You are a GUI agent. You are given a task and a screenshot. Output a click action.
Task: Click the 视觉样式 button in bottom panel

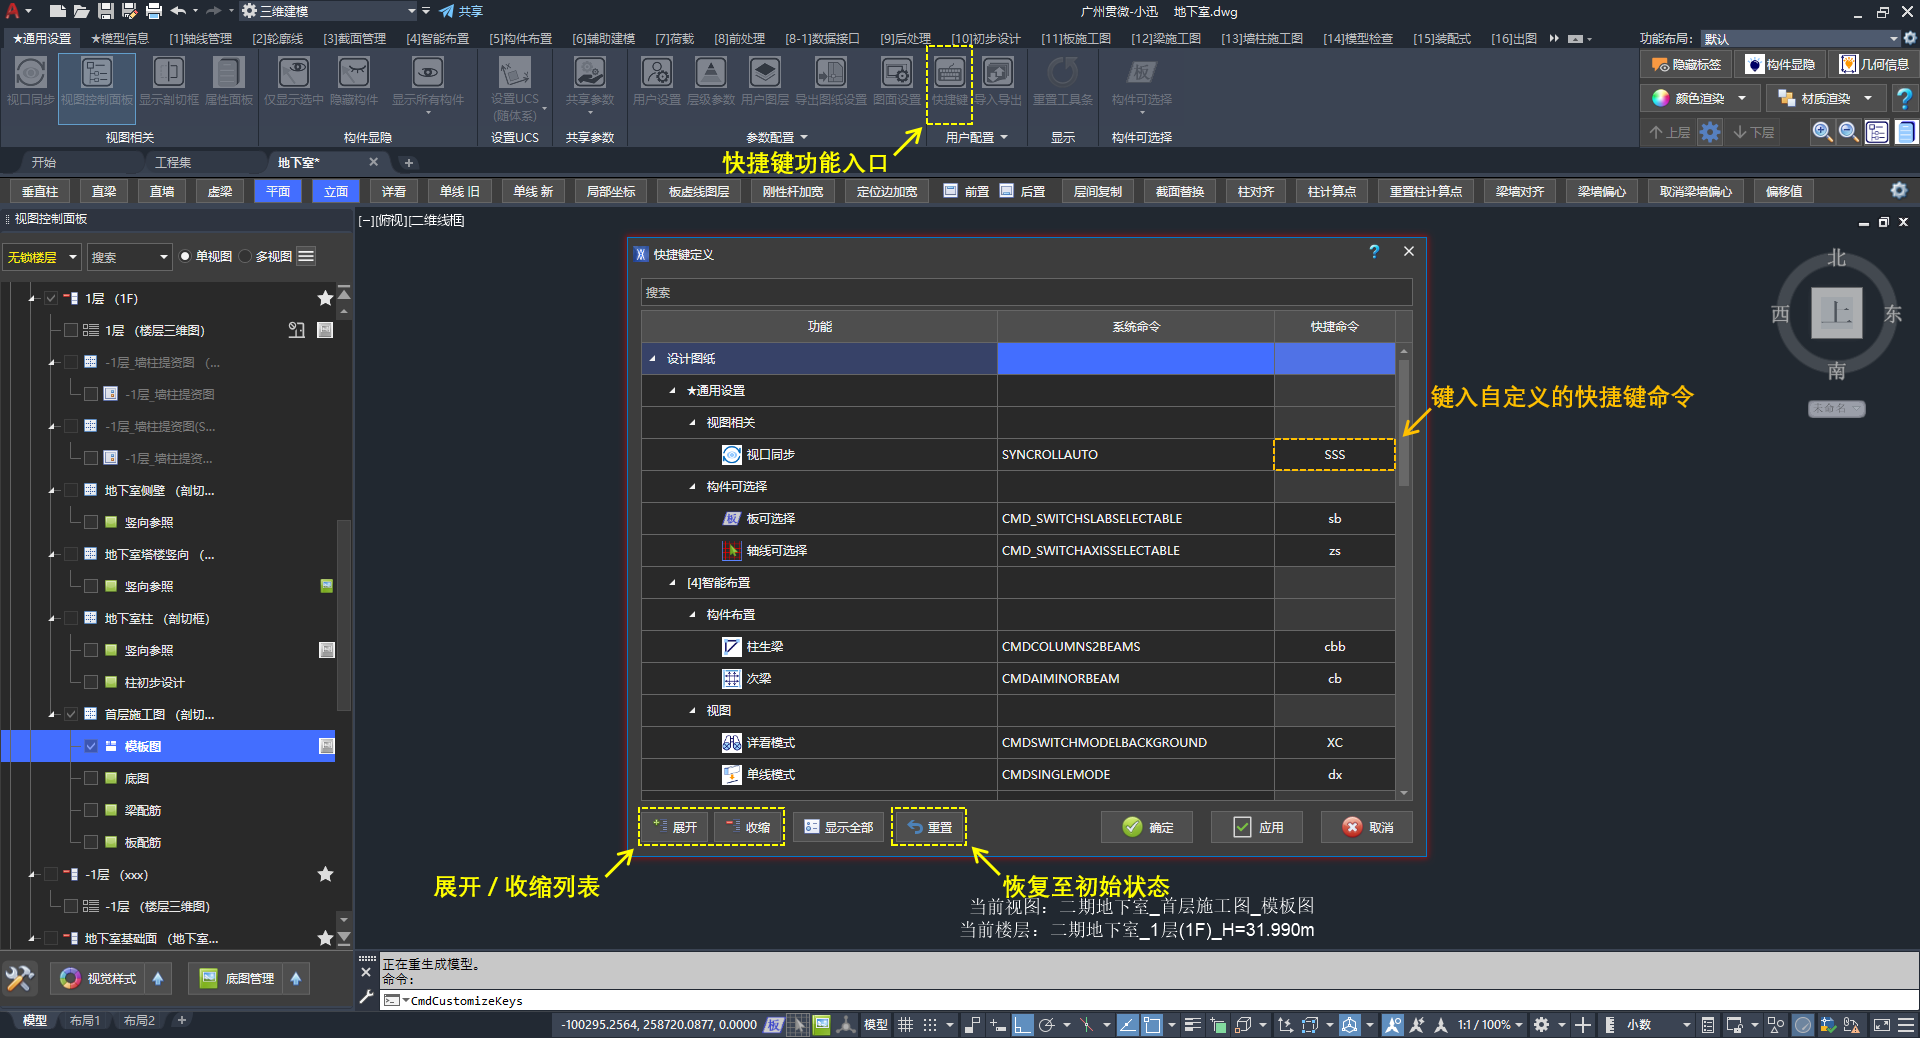point(100,978)
